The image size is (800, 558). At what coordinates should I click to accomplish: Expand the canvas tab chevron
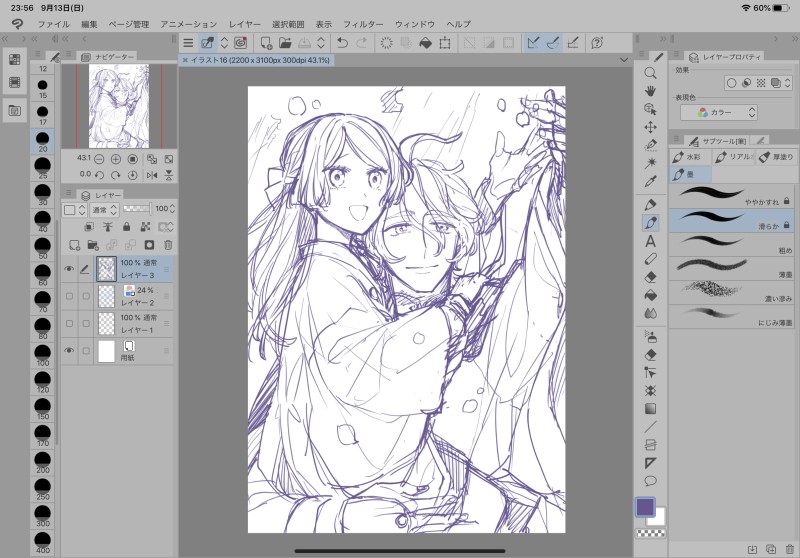point(623,60)
